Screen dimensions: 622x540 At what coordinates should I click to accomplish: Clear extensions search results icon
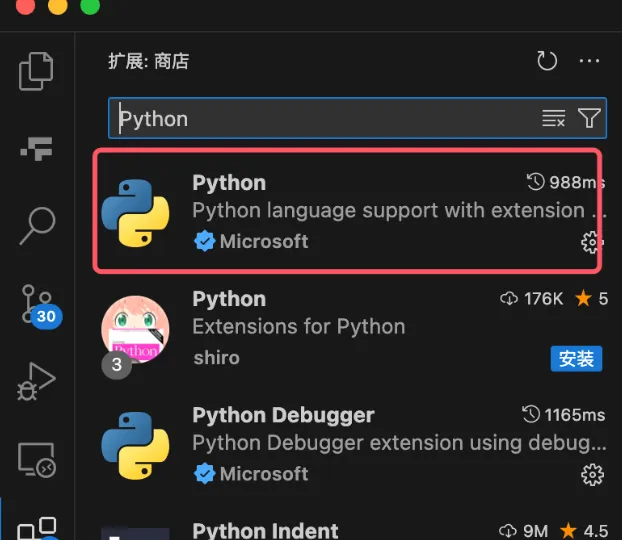click(x=553, y=118)
